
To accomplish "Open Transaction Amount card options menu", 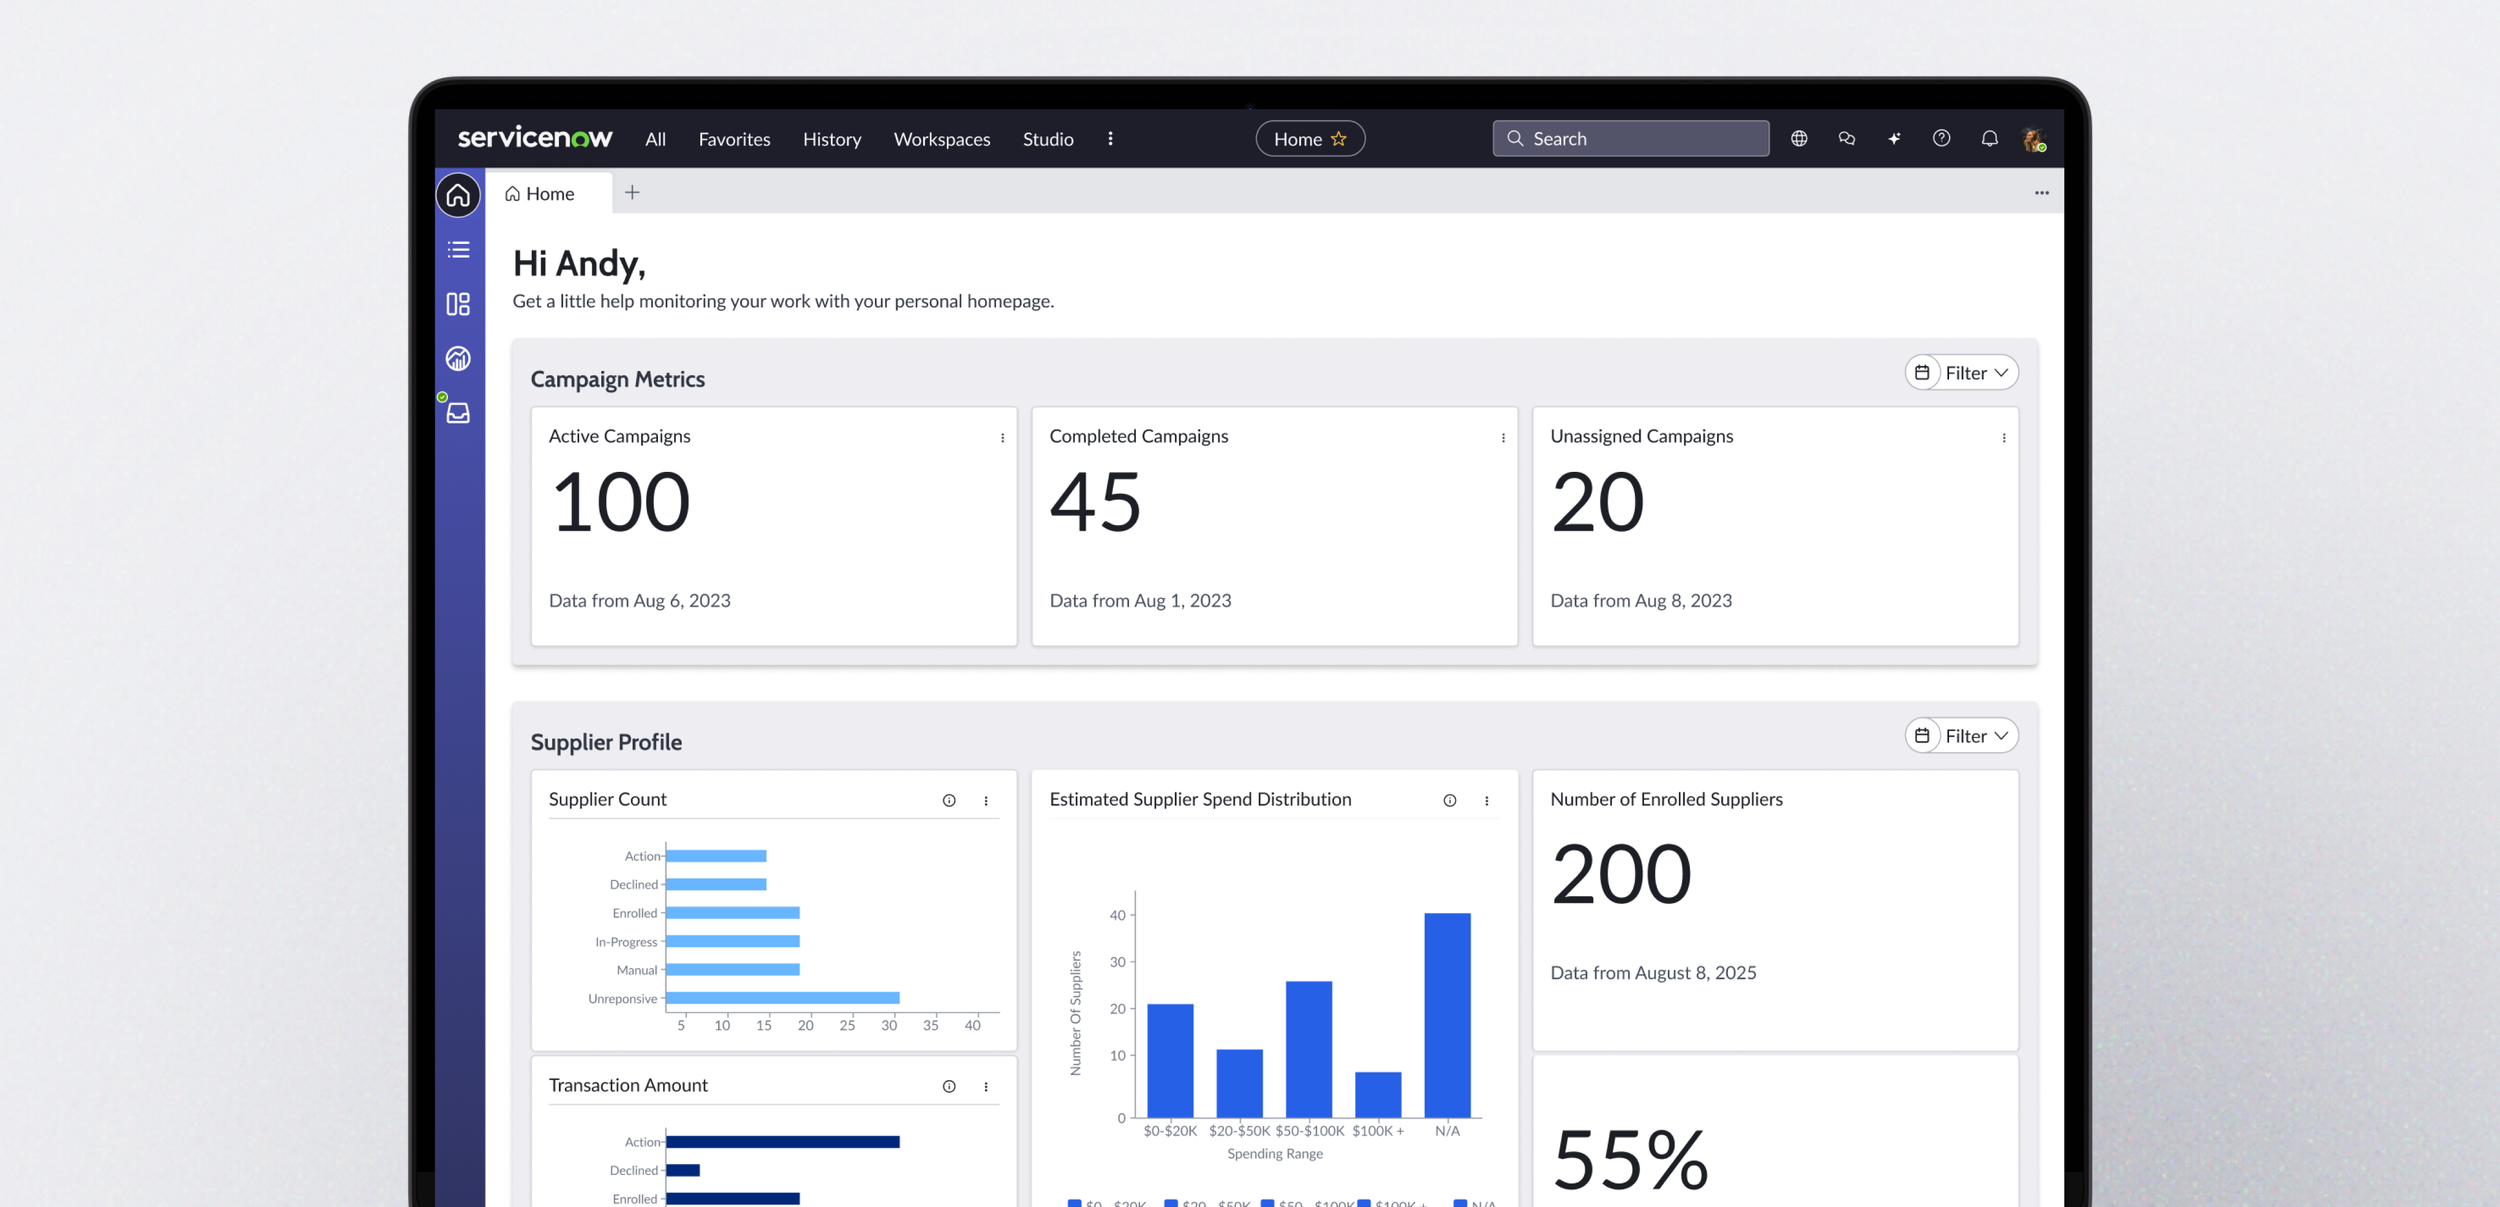I will click(986, 1086).
